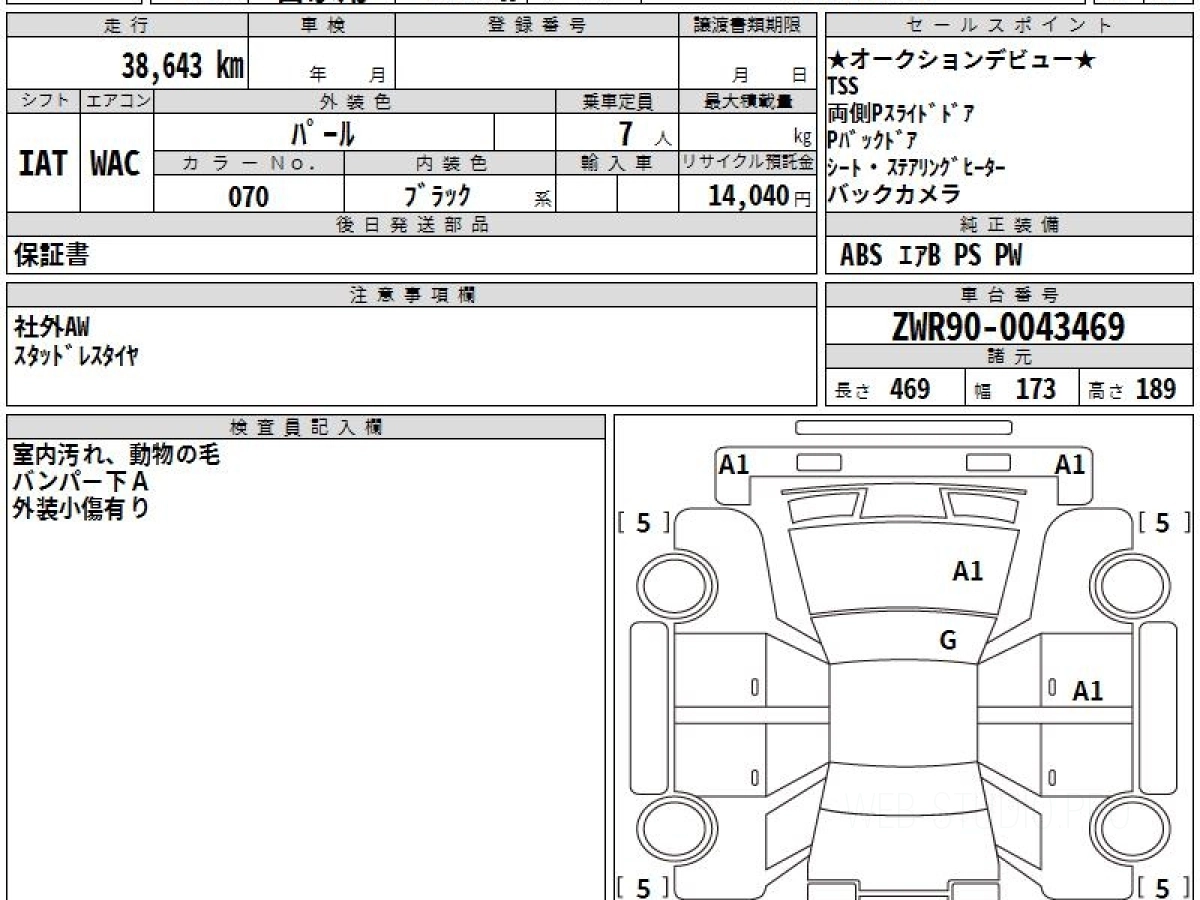The width and height of the screenshot is (1200, 900).
Task: Select the 車台番号 header
Action: pyautogui.click(x=1010, y=295)
